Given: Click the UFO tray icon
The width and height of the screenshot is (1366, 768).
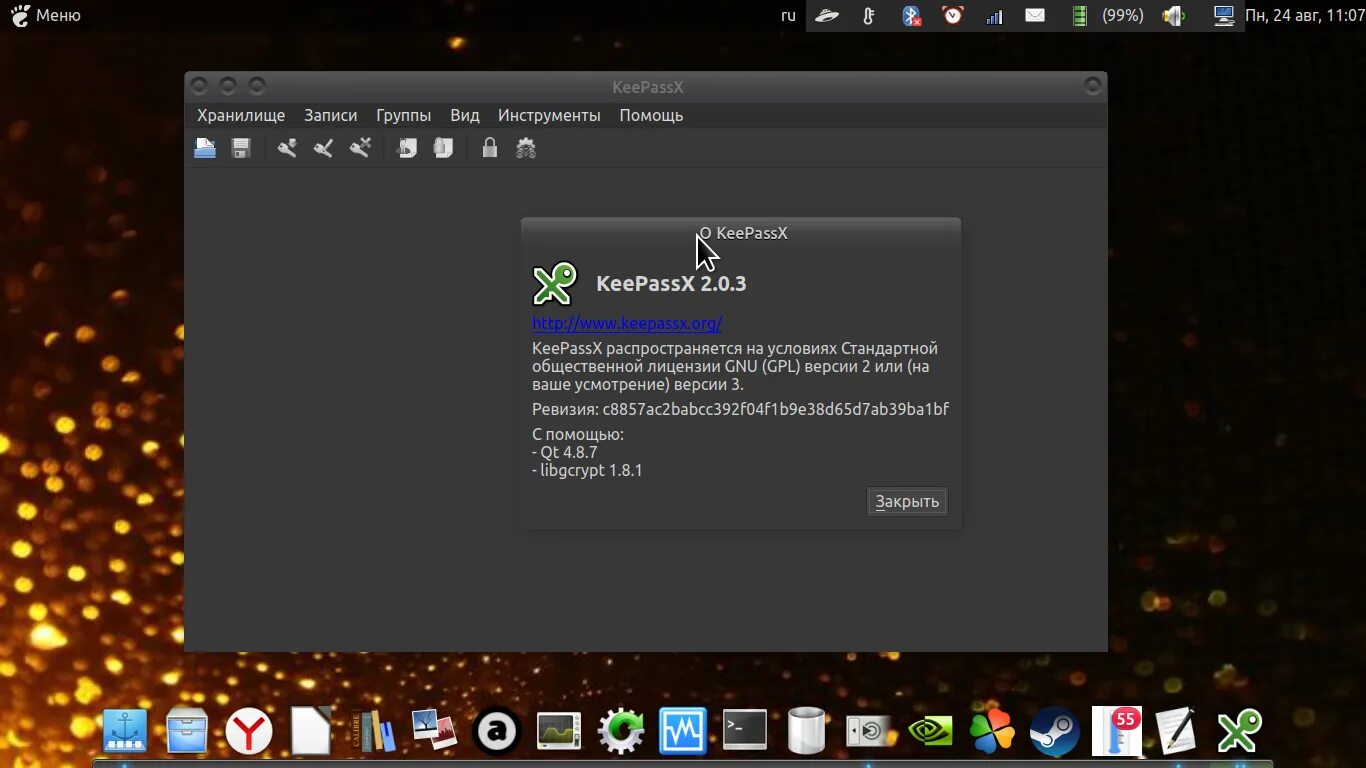Looking at the screenshot, I should pos(826,15).
